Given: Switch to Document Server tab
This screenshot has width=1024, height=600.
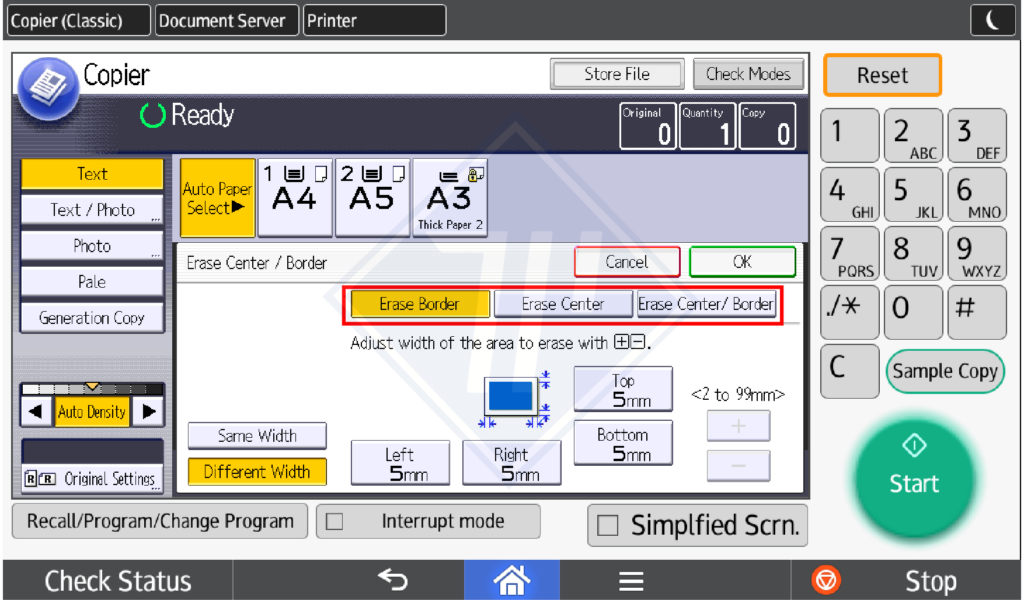Looking at the screenshot, I should pyautogui.click(x=227, y=20).
